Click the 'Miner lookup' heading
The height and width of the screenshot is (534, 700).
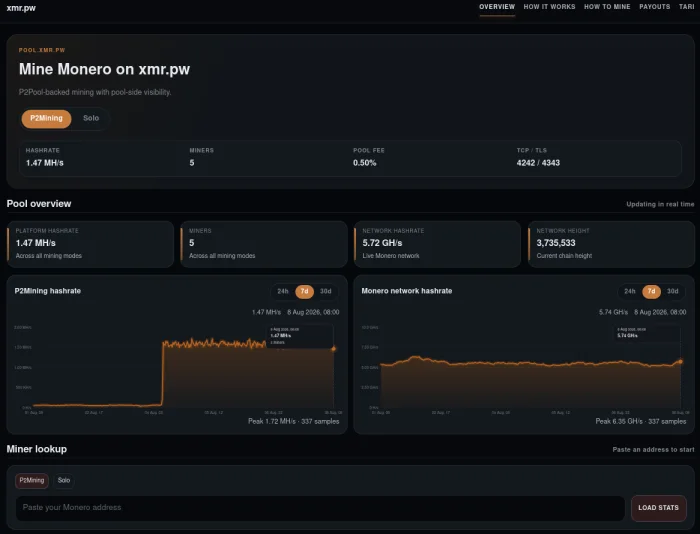(37, 449)
